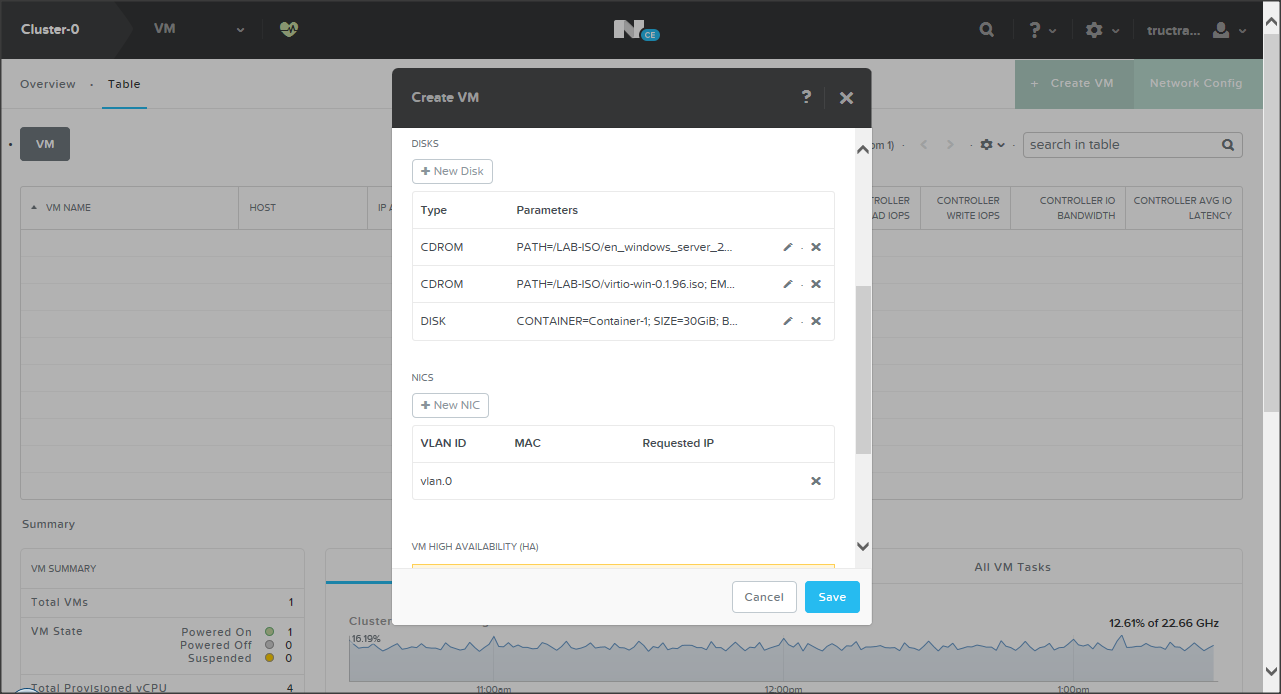This screenshot has height=694, width=1281.
Task: Click the dialog scroll down arrow
Action: click(863, 546)
